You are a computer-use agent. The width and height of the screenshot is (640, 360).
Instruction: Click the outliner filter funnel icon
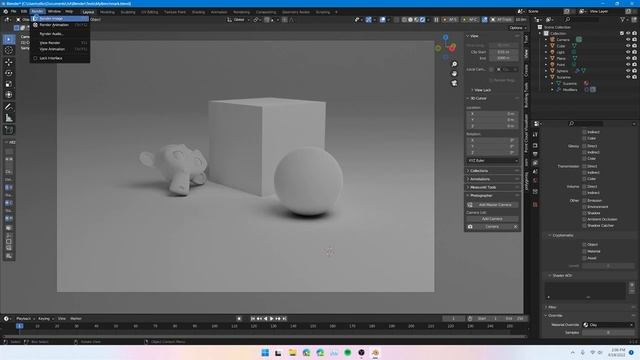pos(622,20)
